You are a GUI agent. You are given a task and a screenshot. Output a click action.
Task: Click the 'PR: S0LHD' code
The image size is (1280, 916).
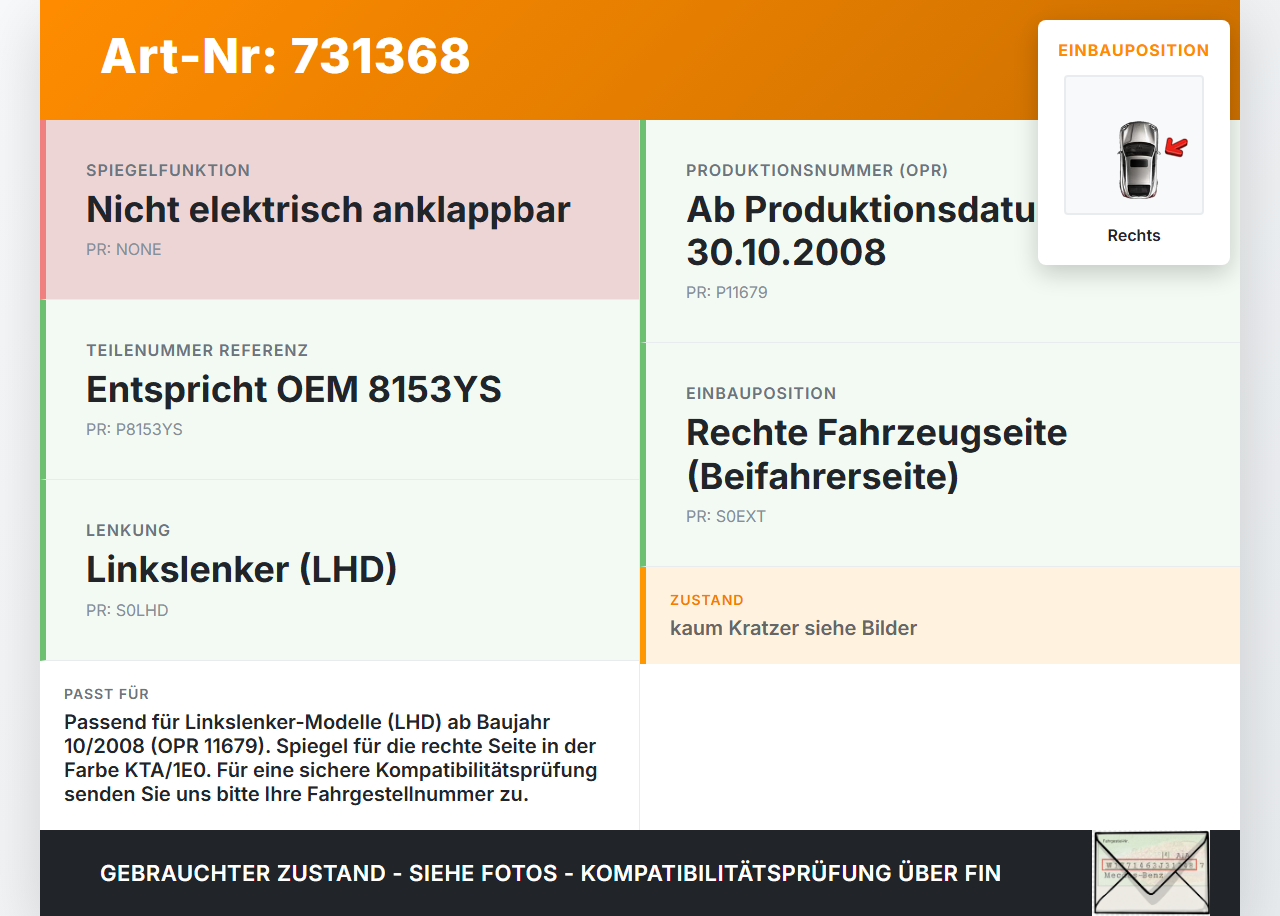click(127, 610)
